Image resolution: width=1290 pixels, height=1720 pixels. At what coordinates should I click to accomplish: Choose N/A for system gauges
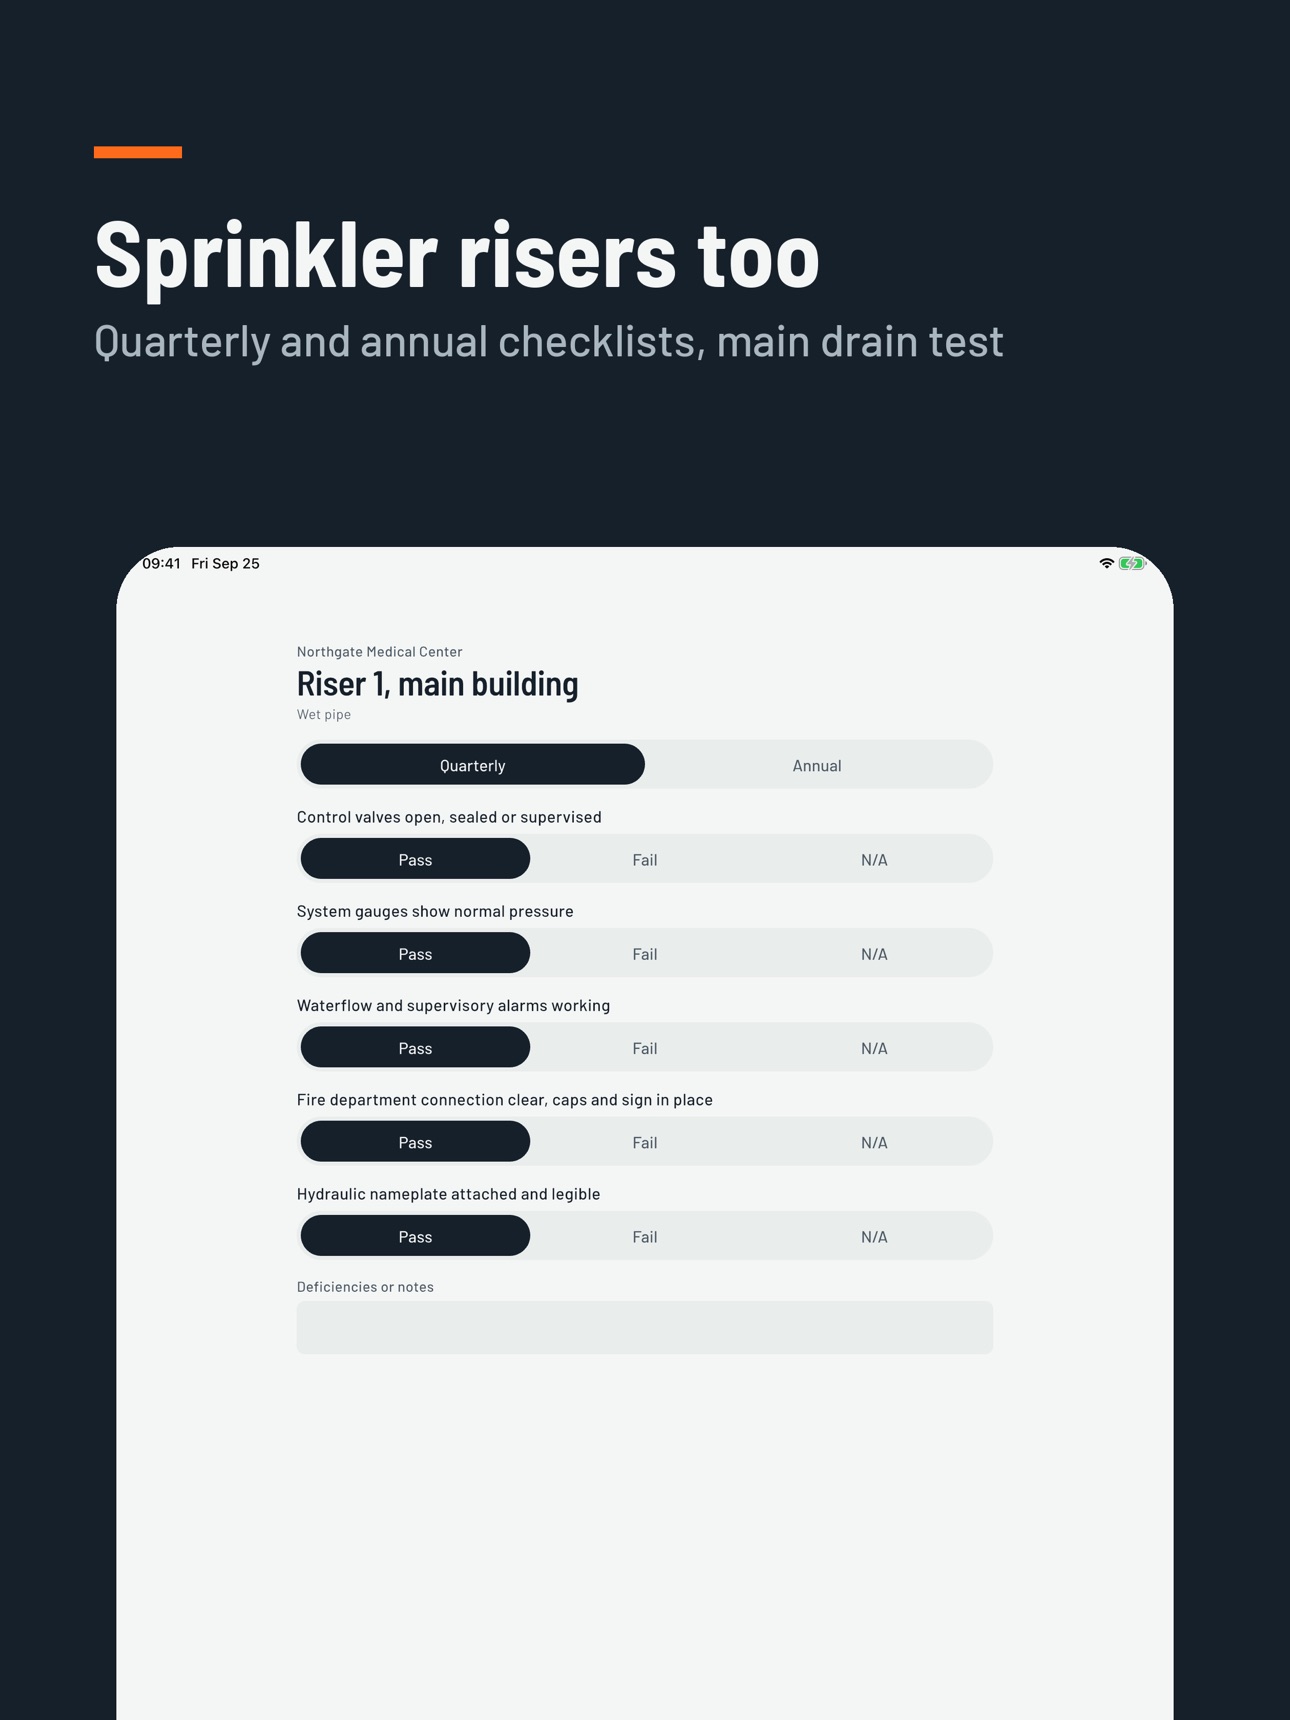click(x=874, y=953)
